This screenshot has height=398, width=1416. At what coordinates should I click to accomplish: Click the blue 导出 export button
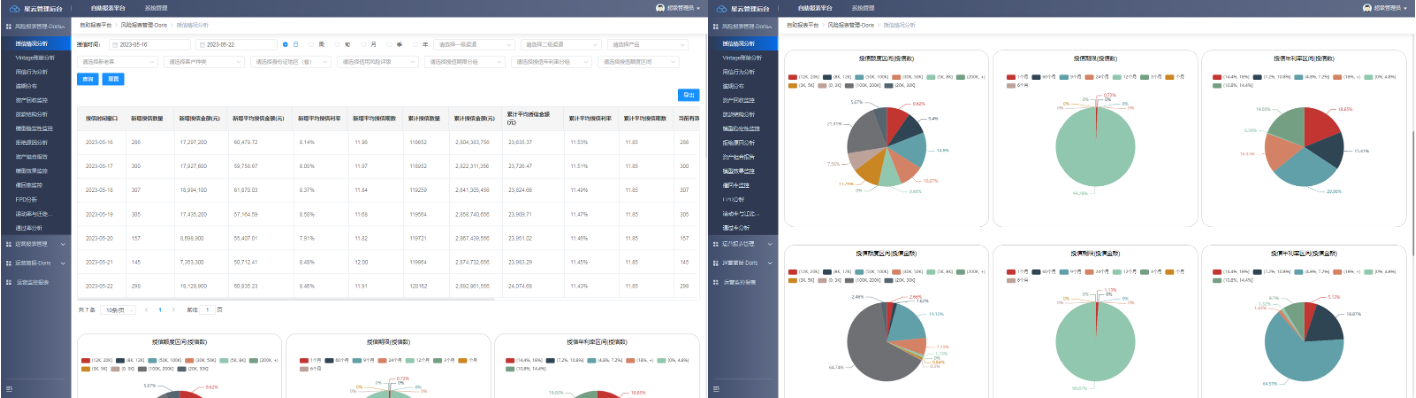(688, 95)
